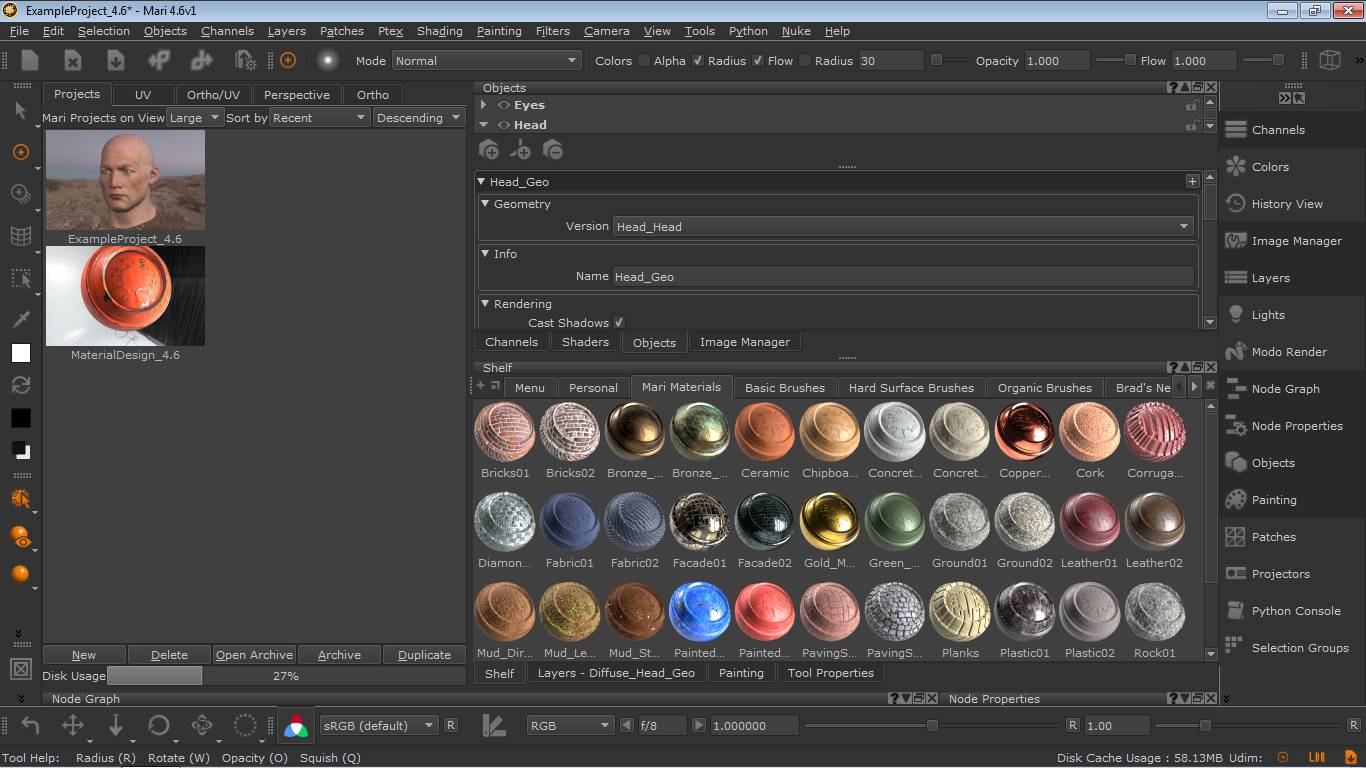
Task: Open the sRGB (default) colorspace dropdown
Action: click(379, 726)
